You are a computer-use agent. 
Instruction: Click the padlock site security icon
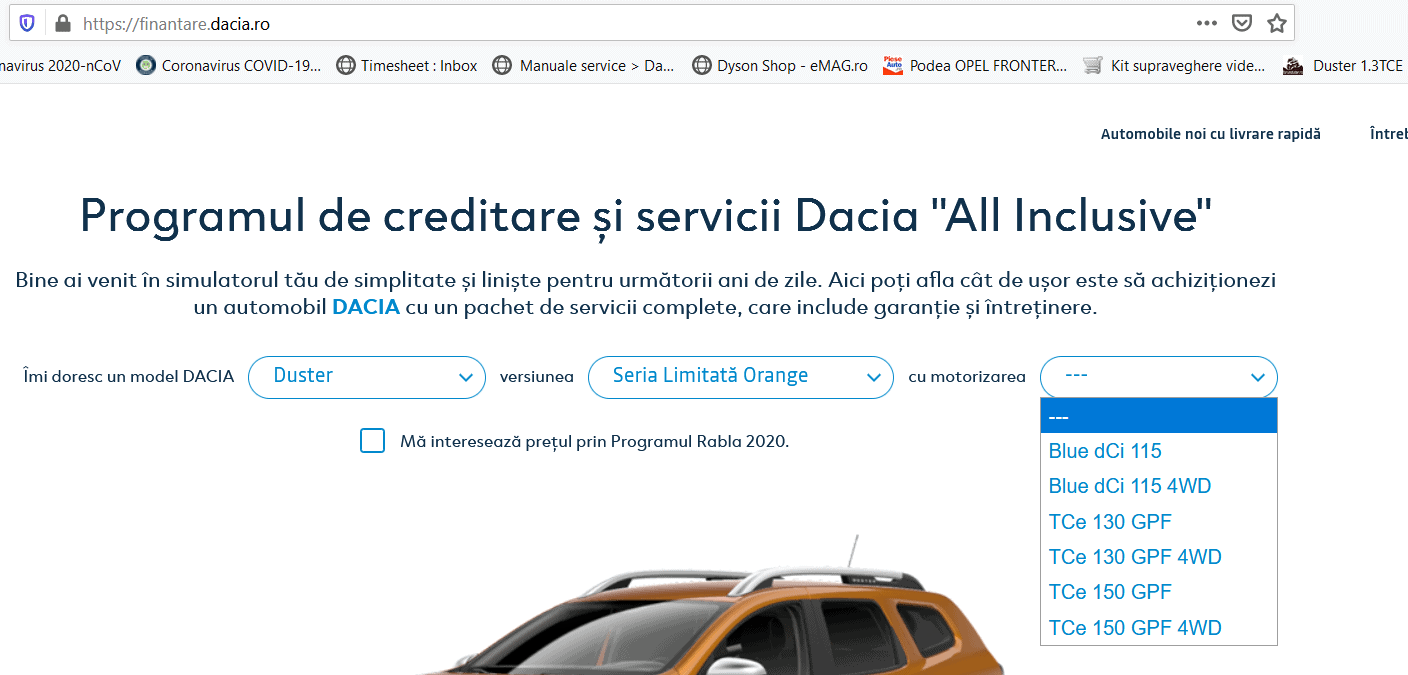tap(62, 23)
